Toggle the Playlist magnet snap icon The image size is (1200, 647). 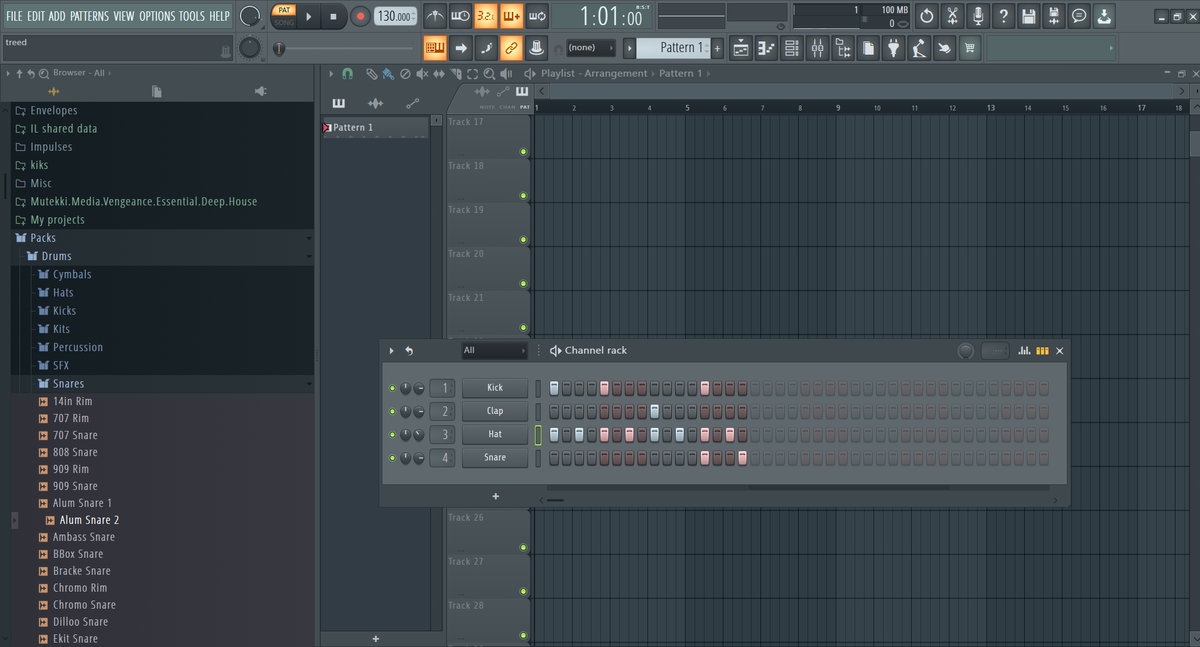tap(347, 73)
